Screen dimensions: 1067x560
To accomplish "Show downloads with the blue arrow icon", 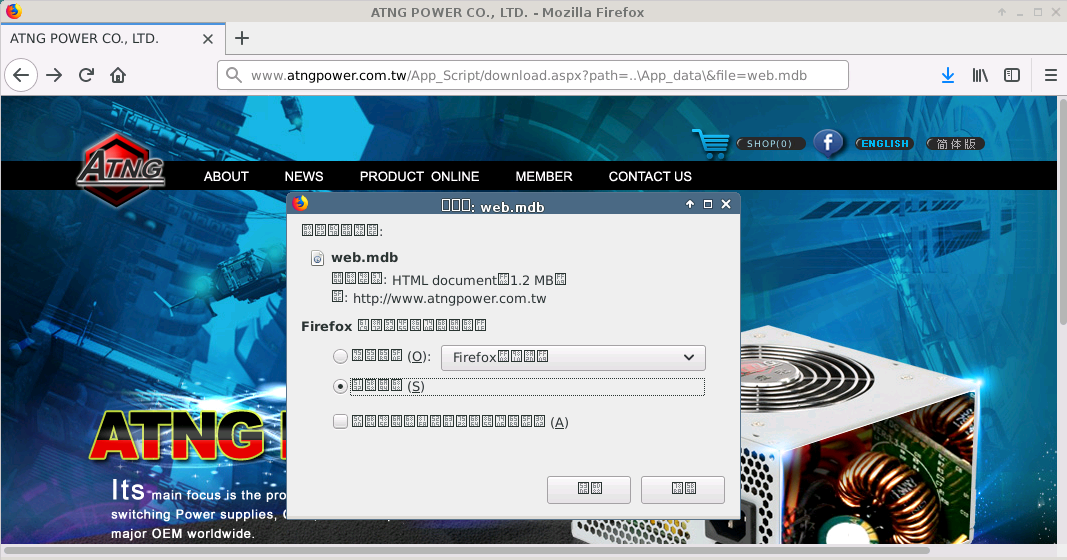I will 947,75.
